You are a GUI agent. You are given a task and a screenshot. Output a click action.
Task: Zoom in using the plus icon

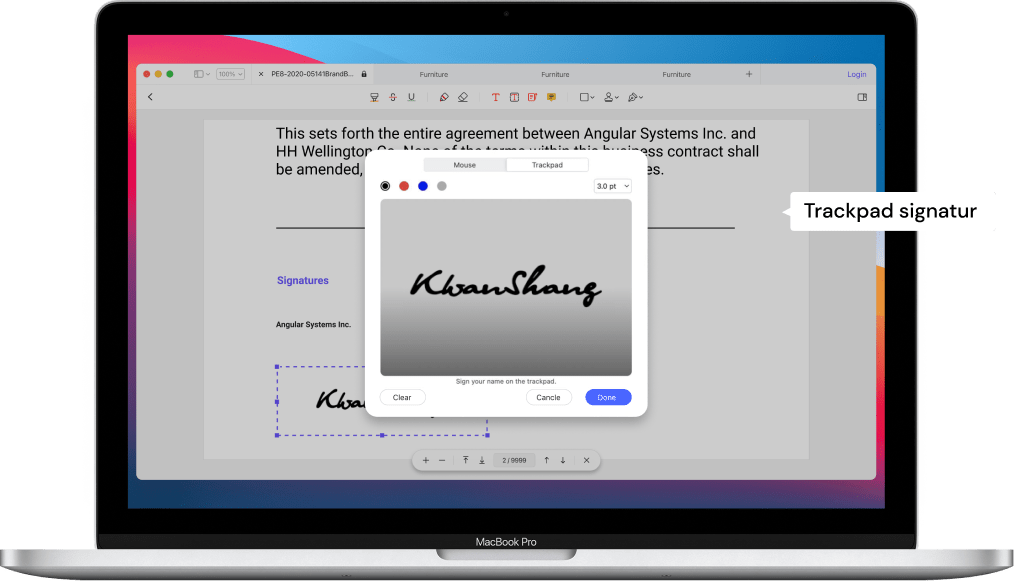426,460
